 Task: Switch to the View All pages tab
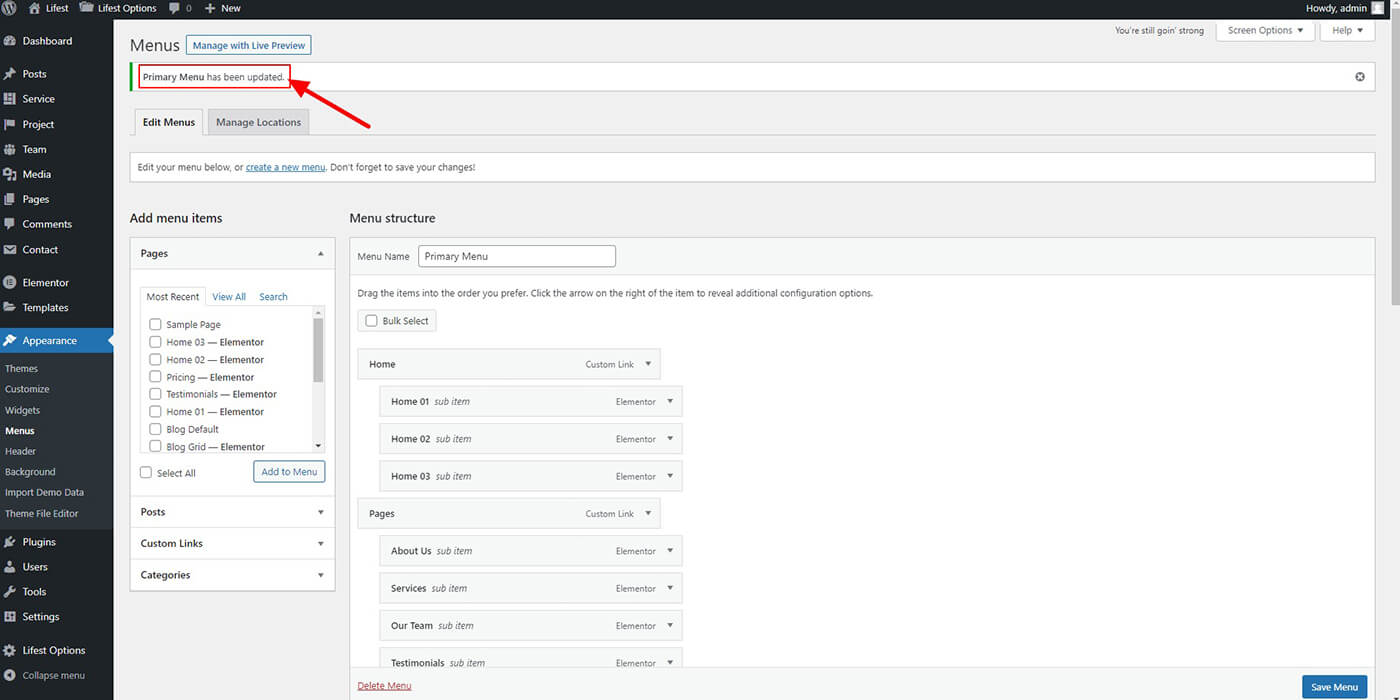point(229,297)
